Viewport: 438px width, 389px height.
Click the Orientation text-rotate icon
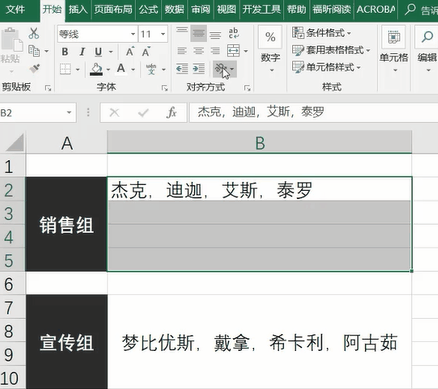tap(221, 69)
